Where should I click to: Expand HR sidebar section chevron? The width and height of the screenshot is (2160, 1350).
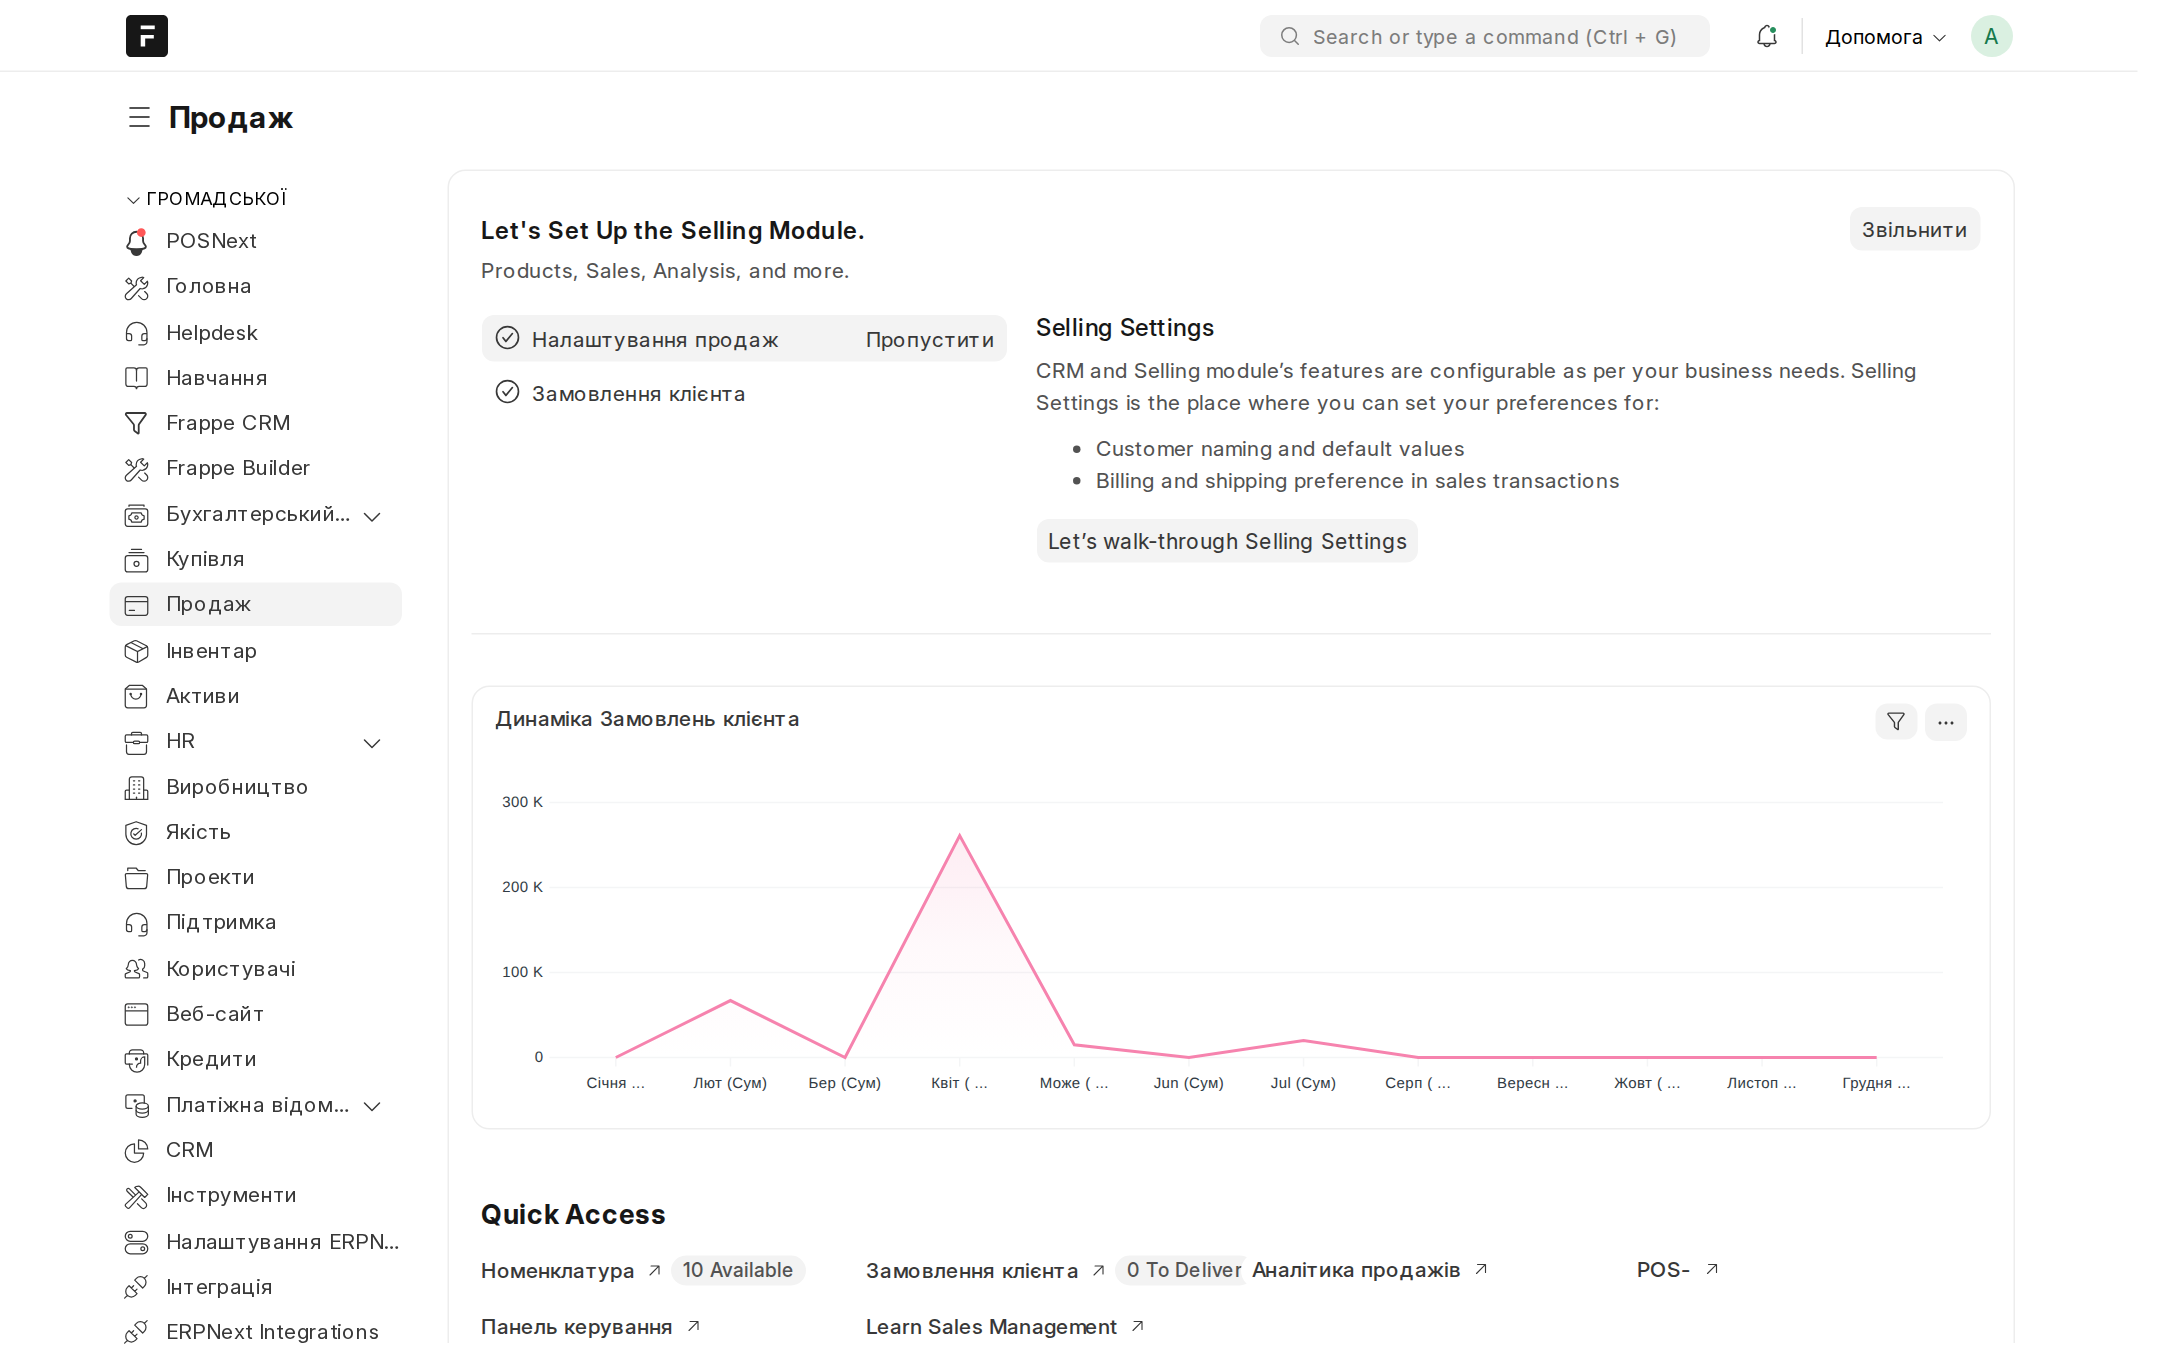coord(372,743)
